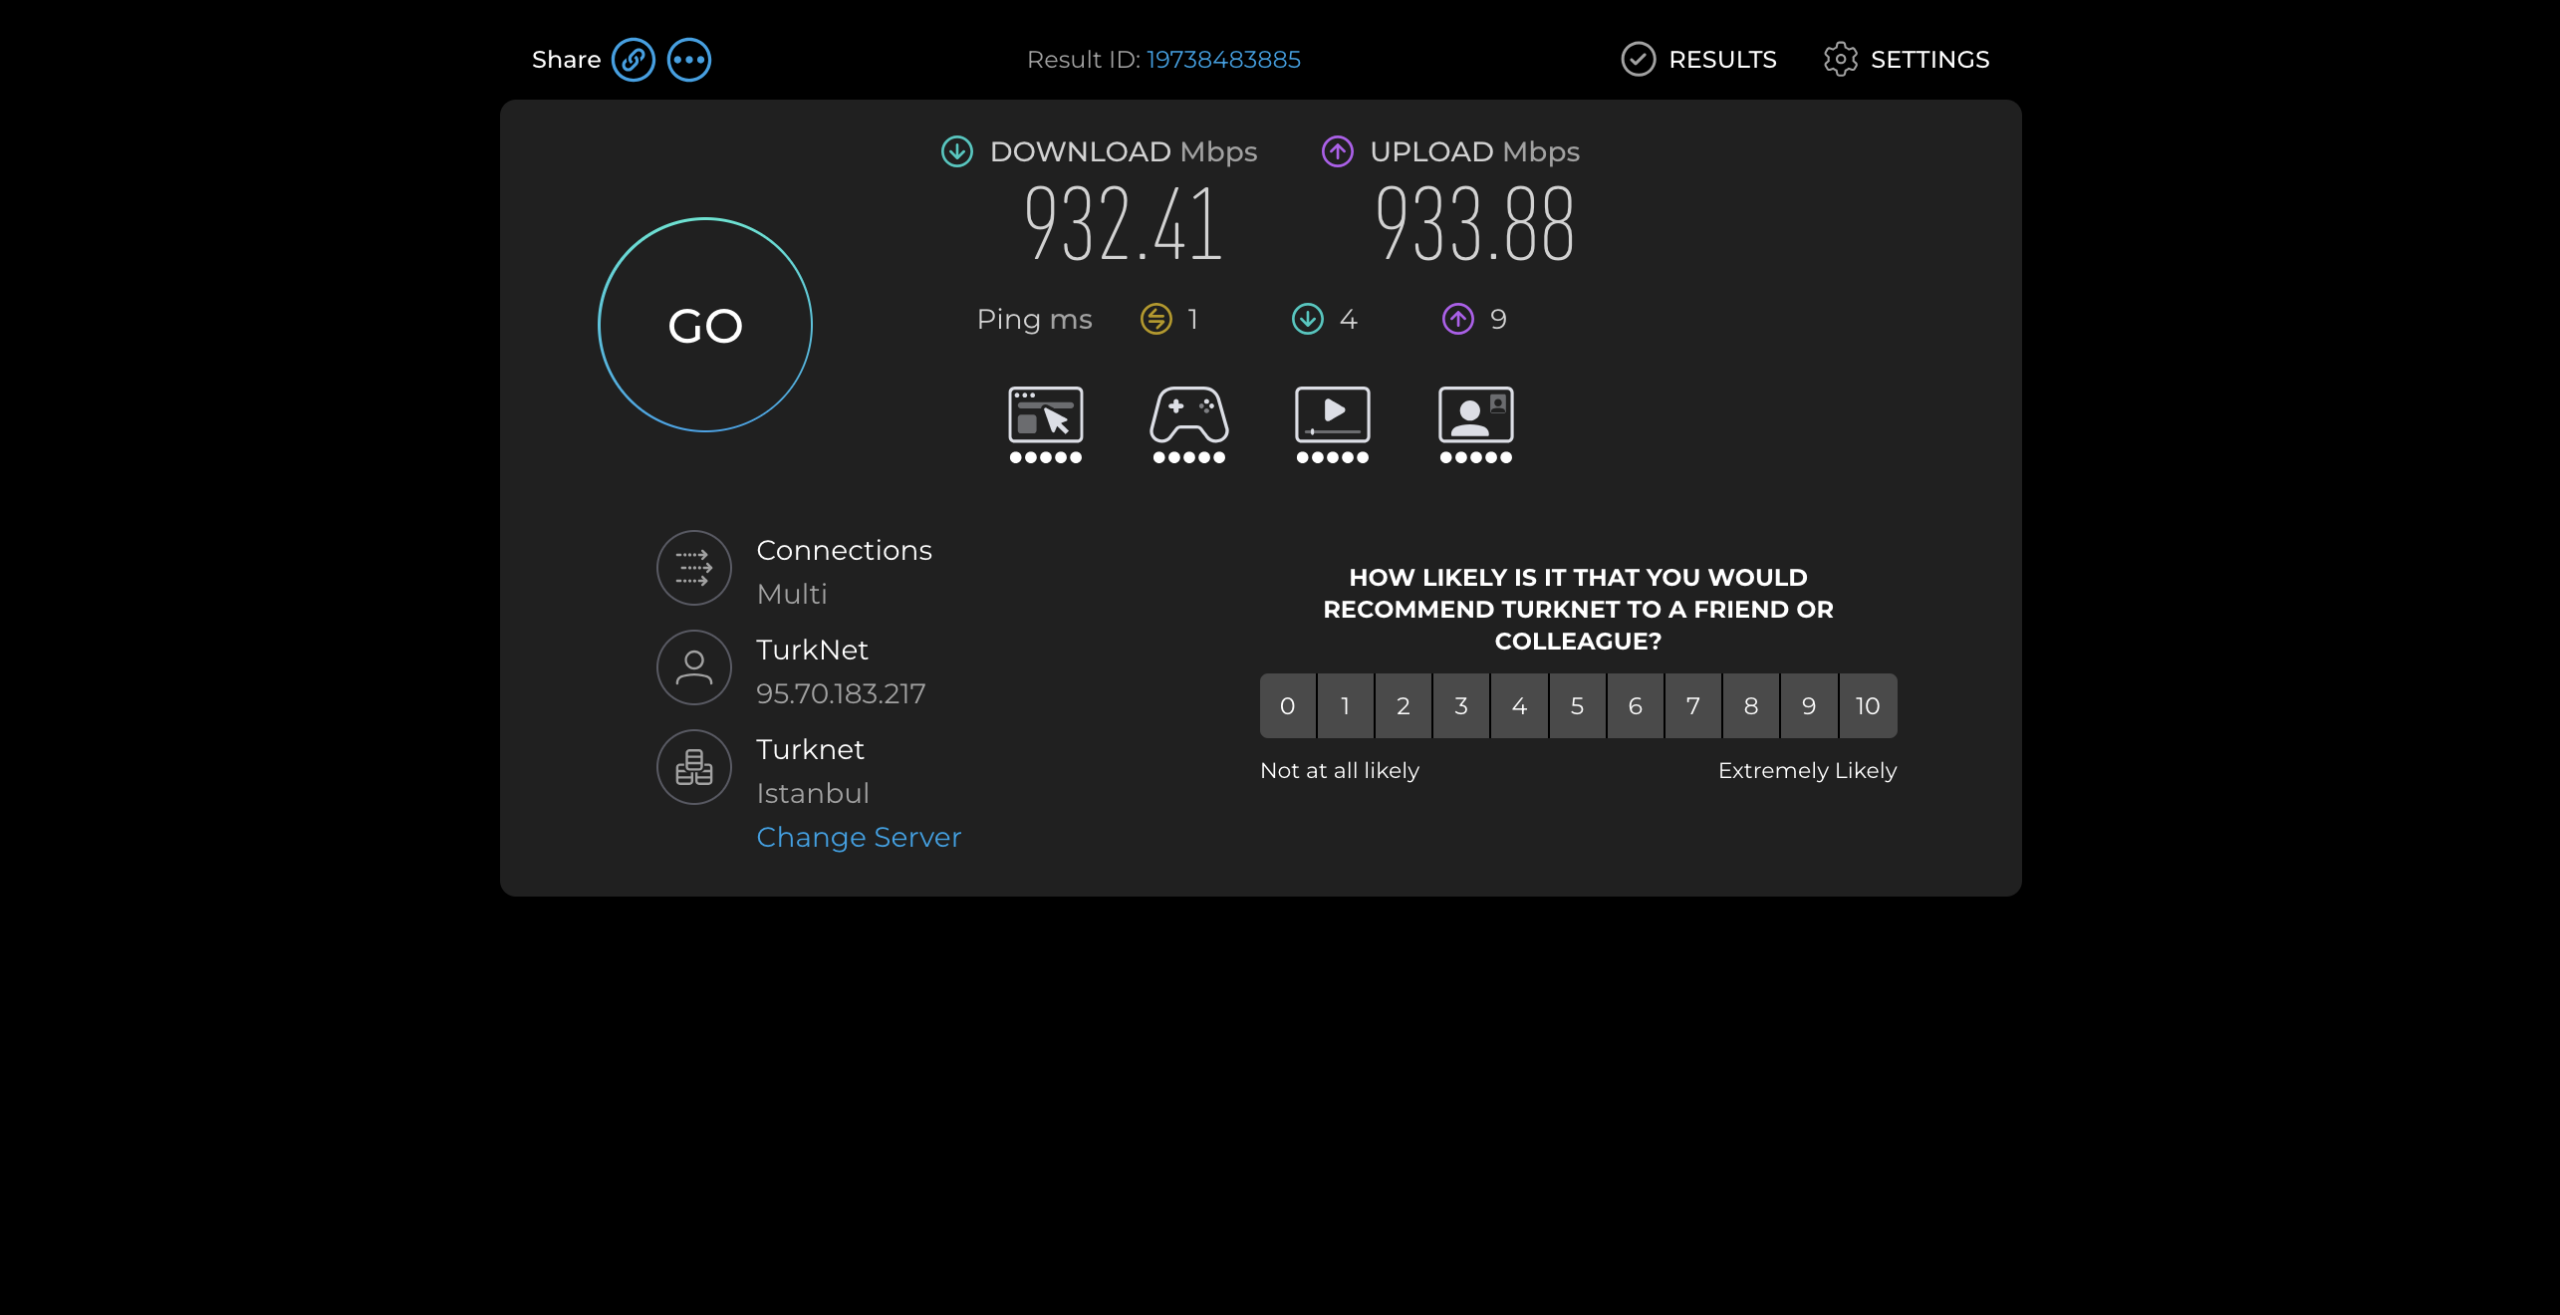Choose score 2 for TurkNet
This screenshot has width=2560, height=1315.
pyautogui.click(x=1403, y=706)
